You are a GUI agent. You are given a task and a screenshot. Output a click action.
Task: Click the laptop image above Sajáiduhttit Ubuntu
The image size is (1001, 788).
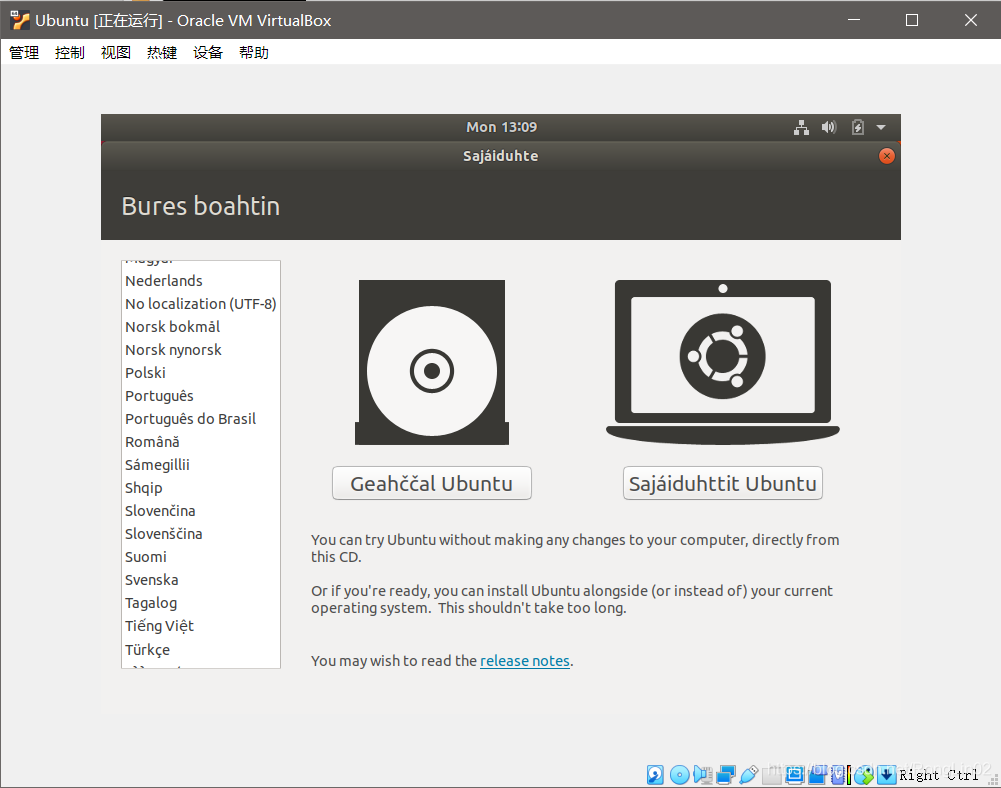click(x=723, y=362)
